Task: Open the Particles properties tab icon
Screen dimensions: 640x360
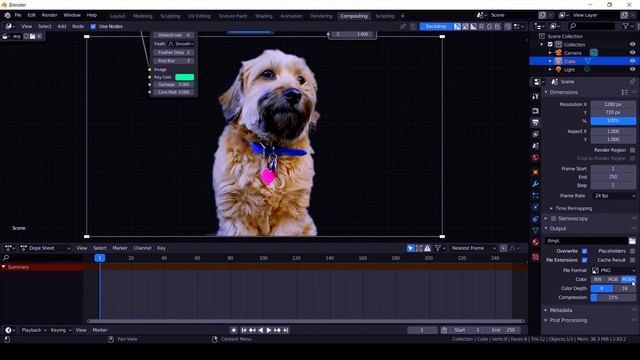Action: (536, 196)
